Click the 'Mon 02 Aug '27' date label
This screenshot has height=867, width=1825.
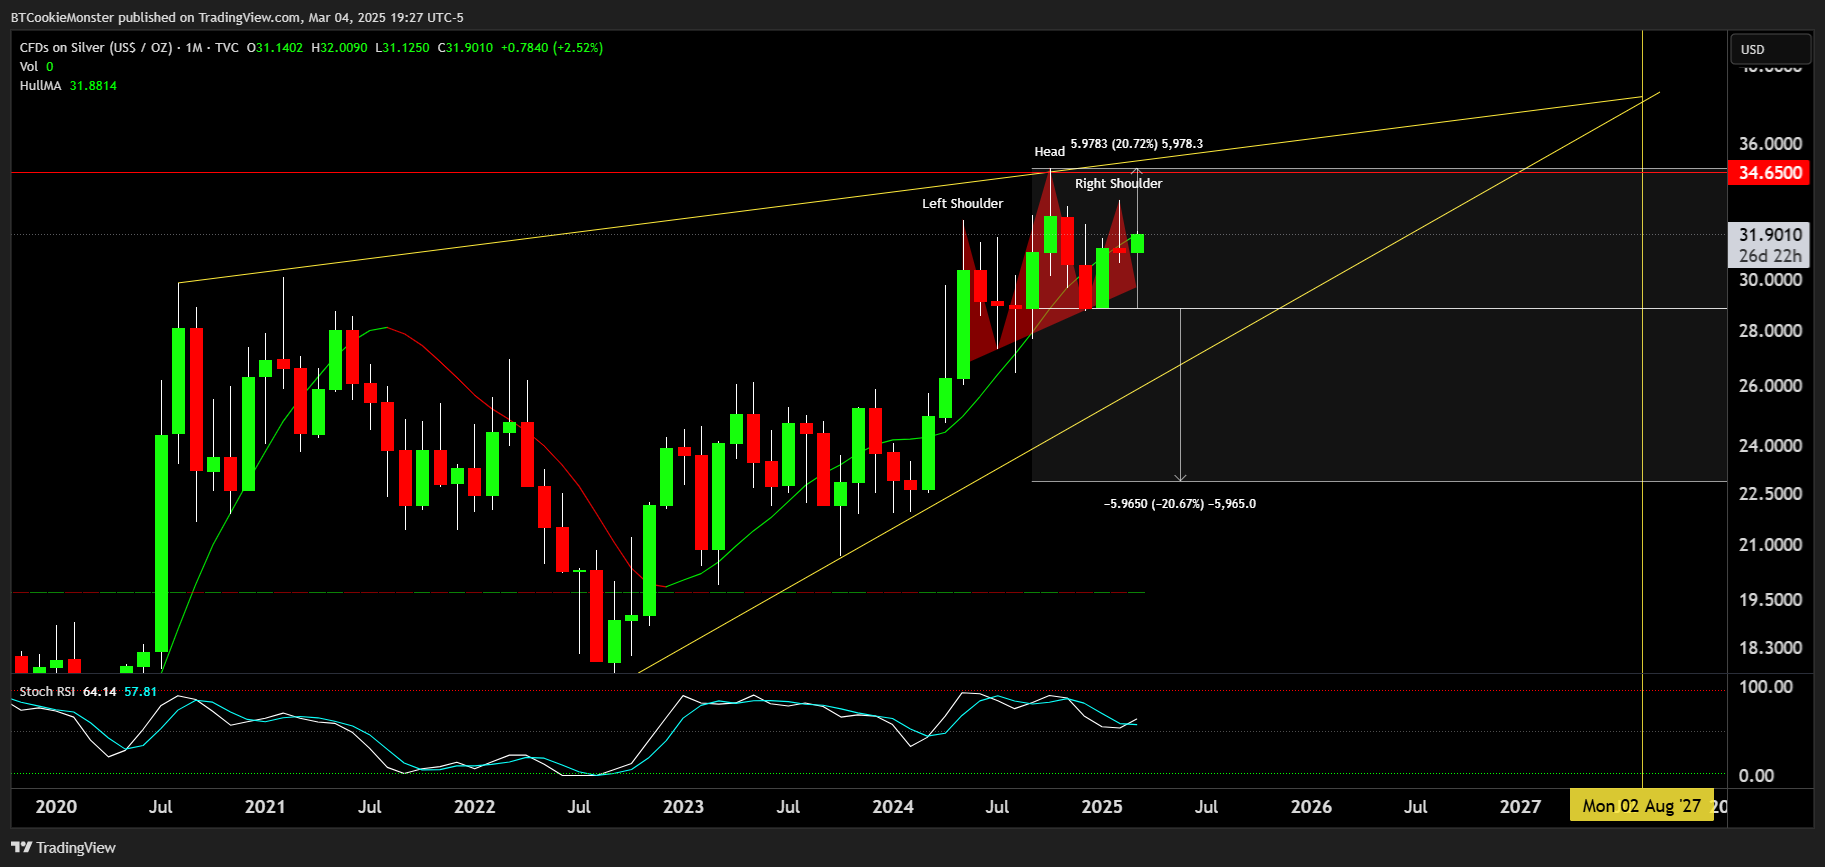tap(1641, 806)
